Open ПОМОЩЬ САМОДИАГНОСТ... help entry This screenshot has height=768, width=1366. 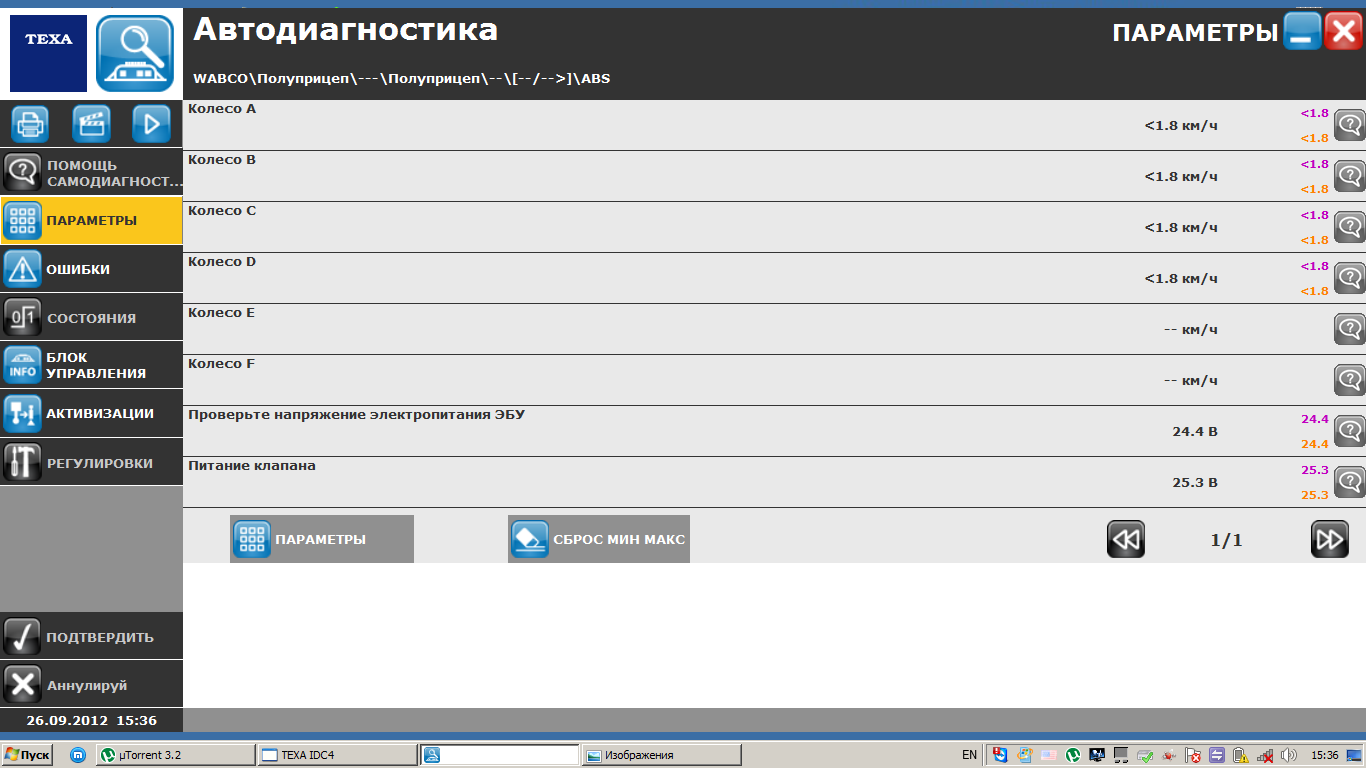coord(91,173)
